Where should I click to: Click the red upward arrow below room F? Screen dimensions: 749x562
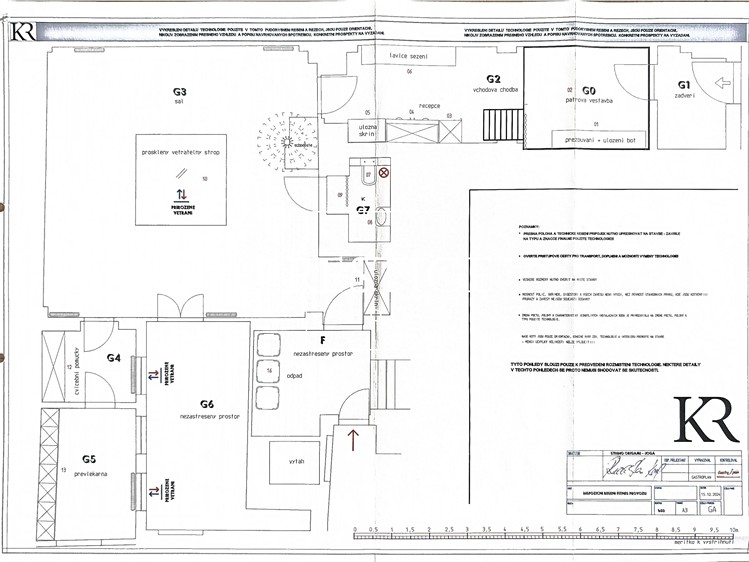(353, 440)
